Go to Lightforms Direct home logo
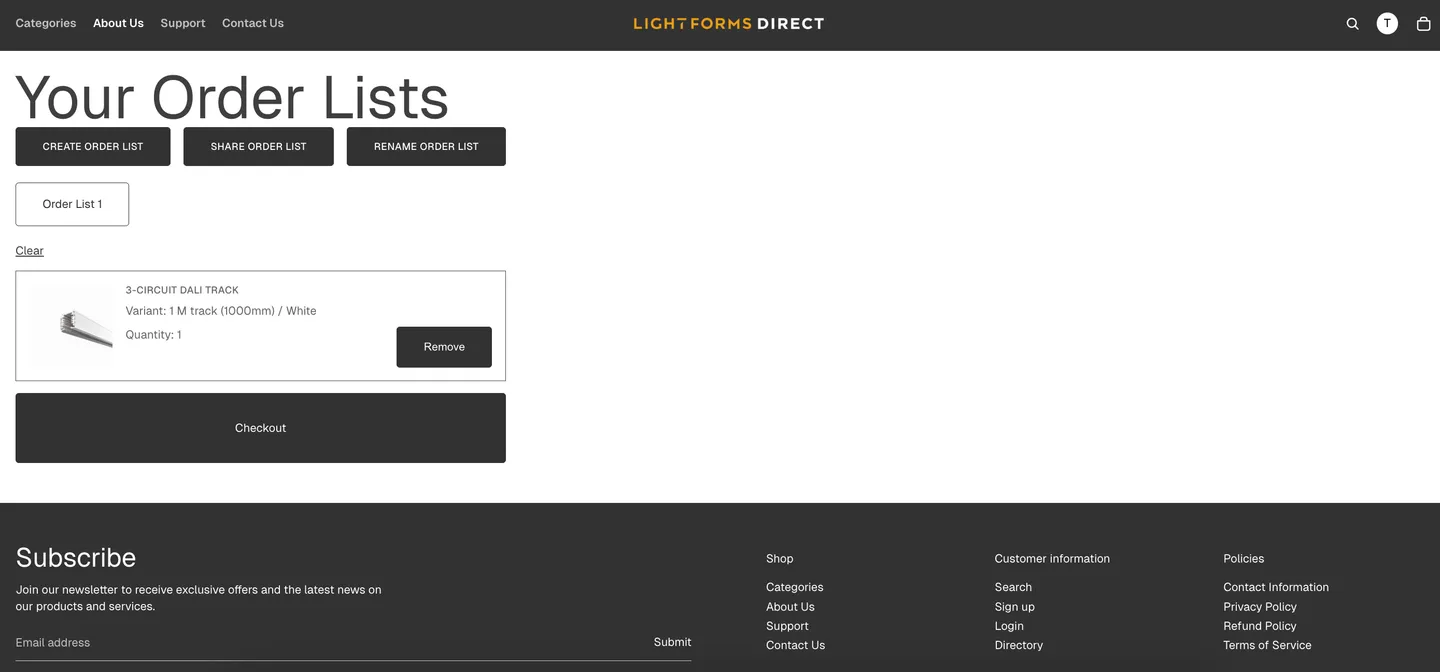The height and width of the screenshot is (672, 1440). pyautogui.click(x=729, y=24)
